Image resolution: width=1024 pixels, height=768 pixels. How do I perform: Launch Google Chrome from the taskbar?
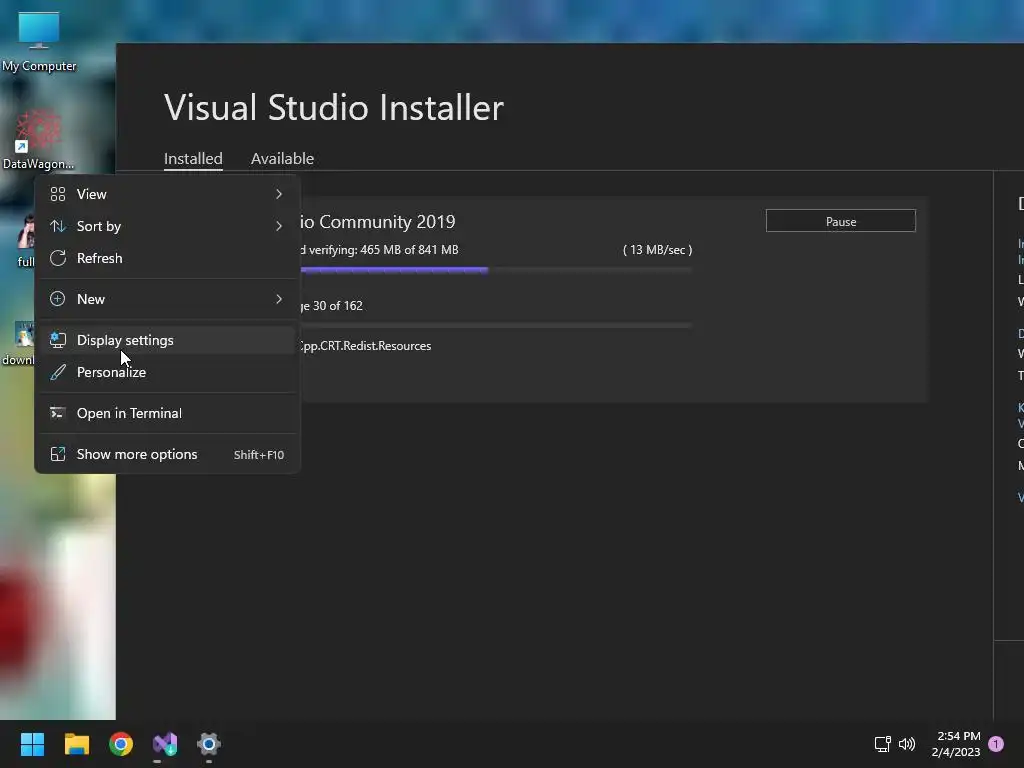121,744
